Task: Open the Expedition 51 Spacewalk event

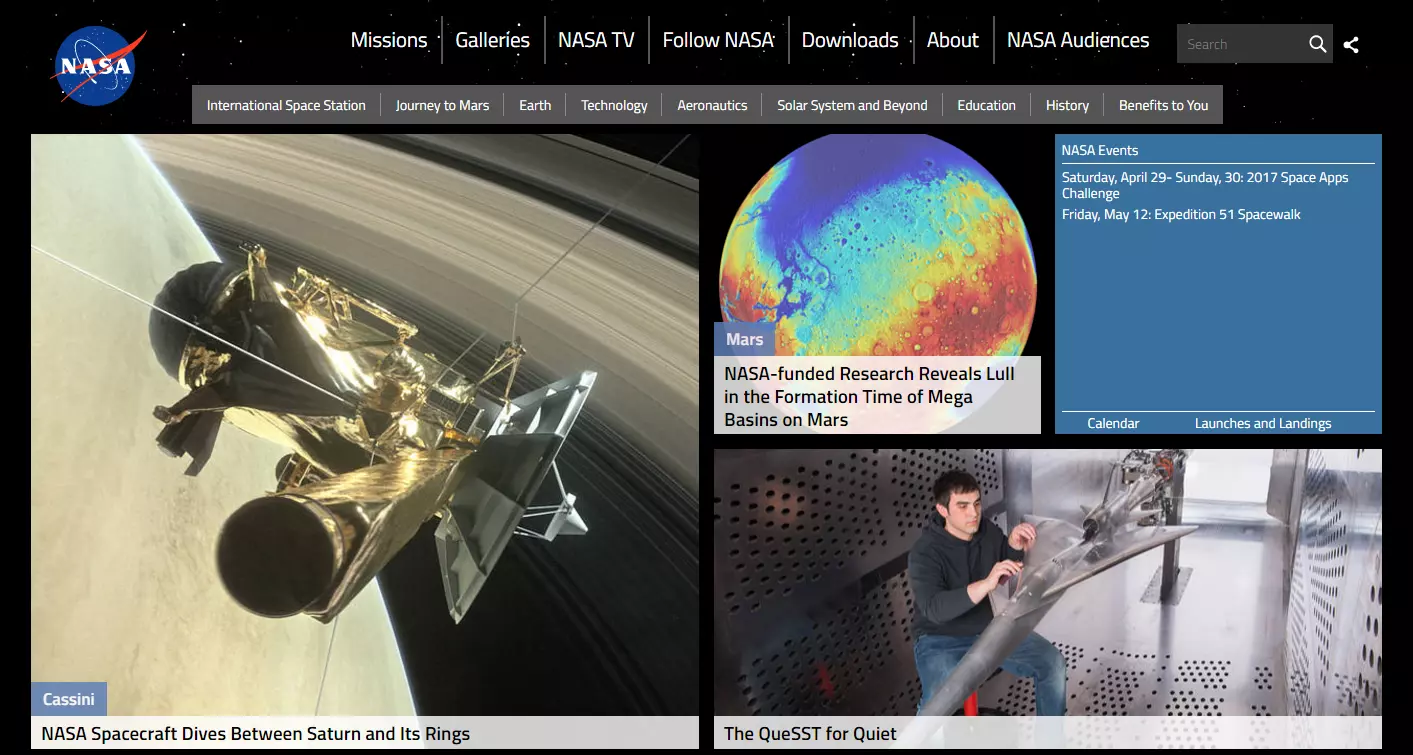Action: point(1181,214)
